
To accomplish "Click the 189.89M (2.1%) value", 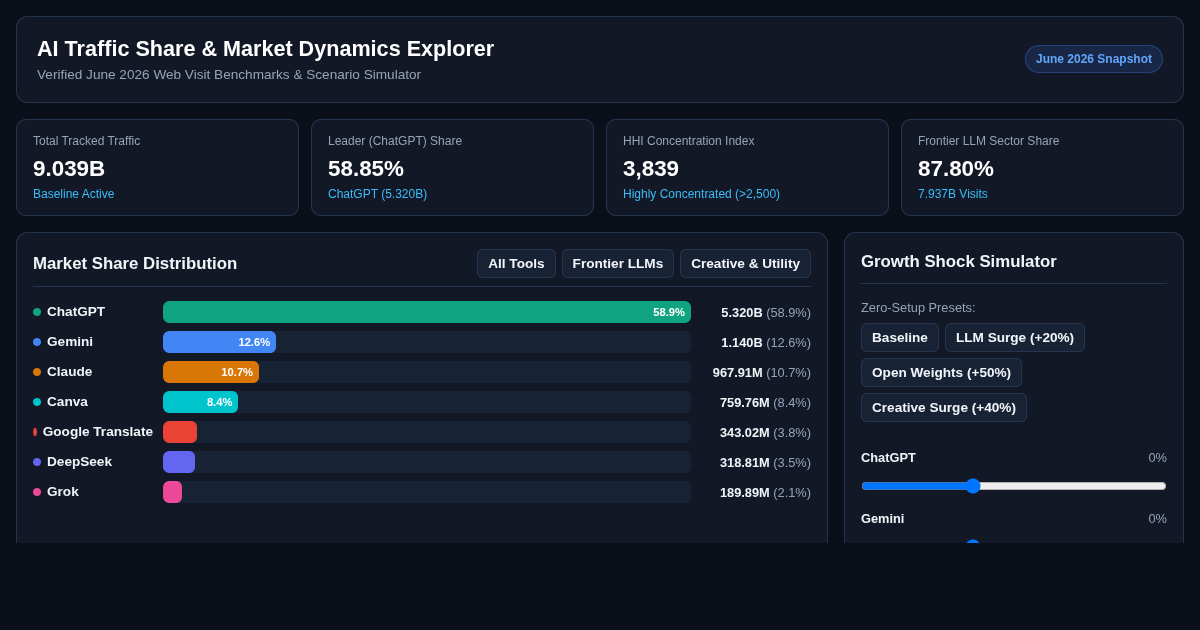I will coord(765,492).
